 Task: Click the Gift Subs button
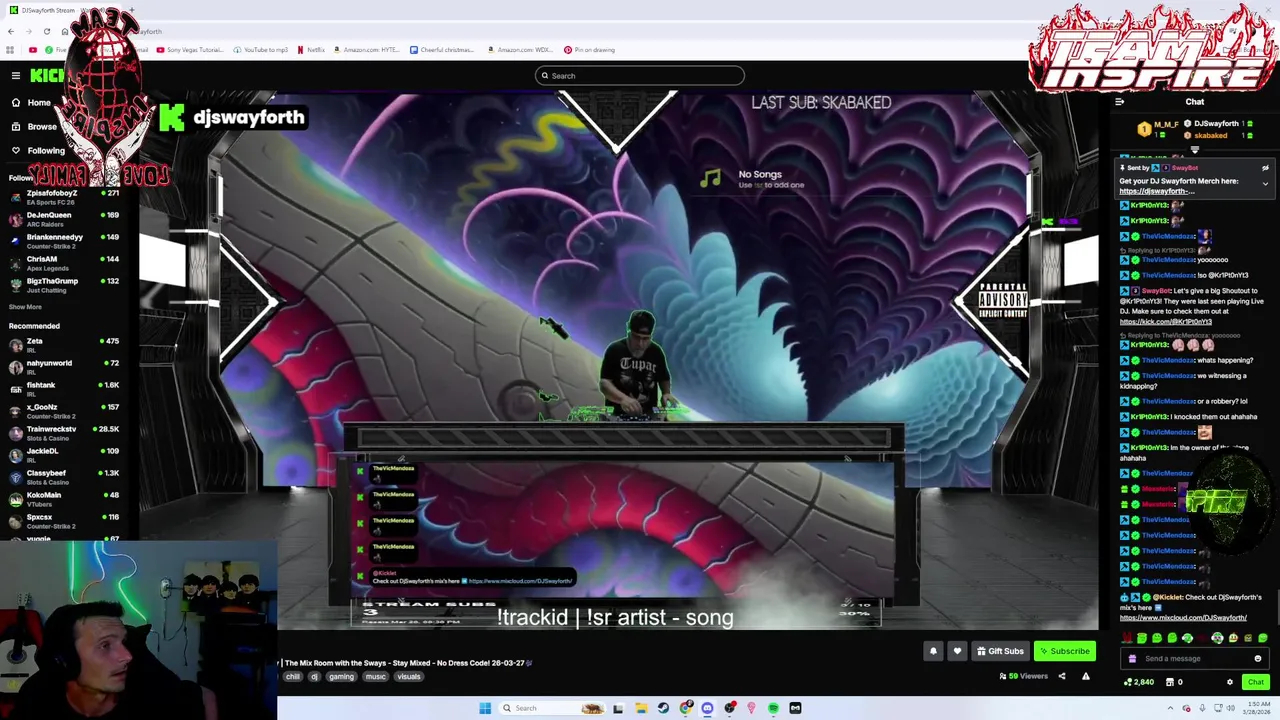click(1000, 651)
